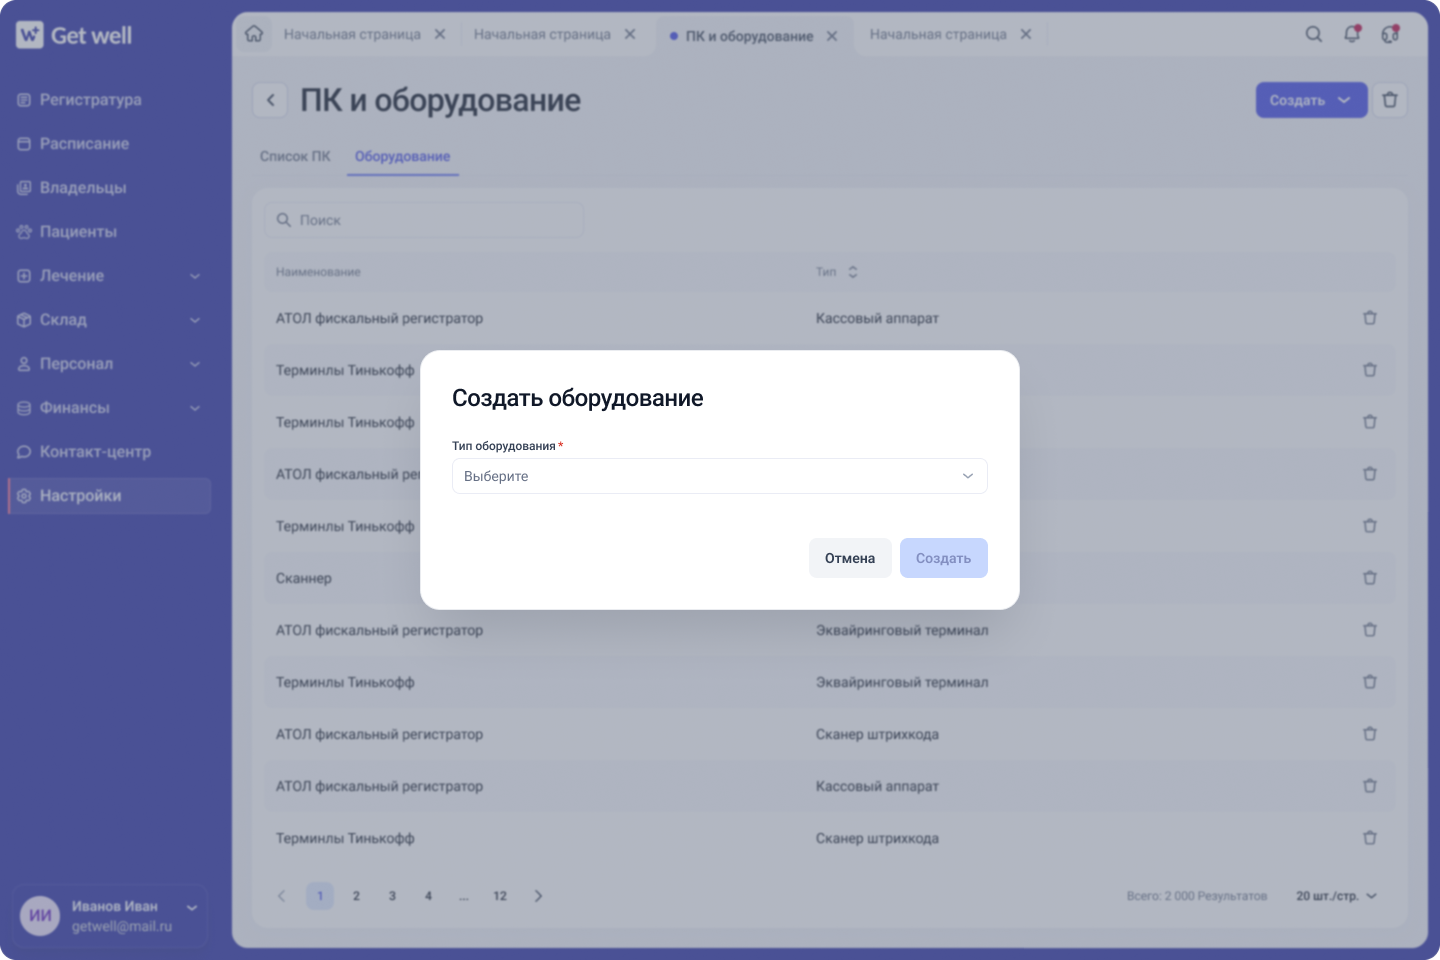Image resolution: width=1440 pixels, height=960 pixels.
Task: Delete the Сканнер row
Action: 1370,578
